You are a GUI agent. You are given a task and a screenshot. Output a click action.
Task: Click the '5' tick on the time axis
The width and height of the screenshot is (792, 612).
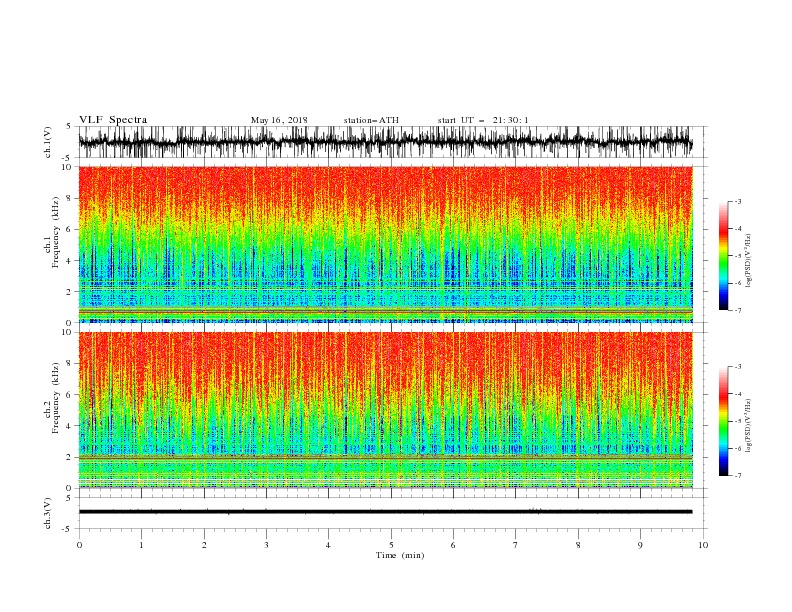coord(391,545)
